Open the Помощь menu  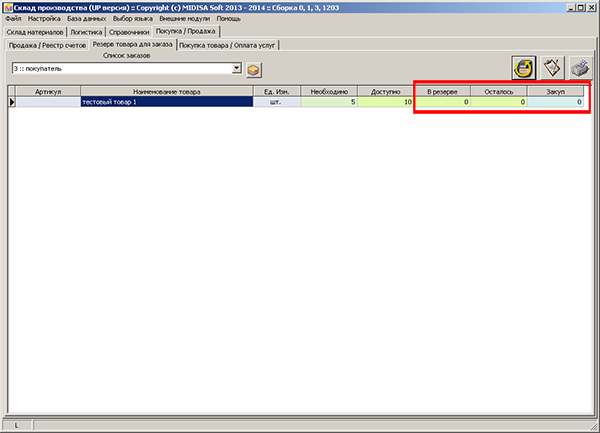click(x=229, y=19)
